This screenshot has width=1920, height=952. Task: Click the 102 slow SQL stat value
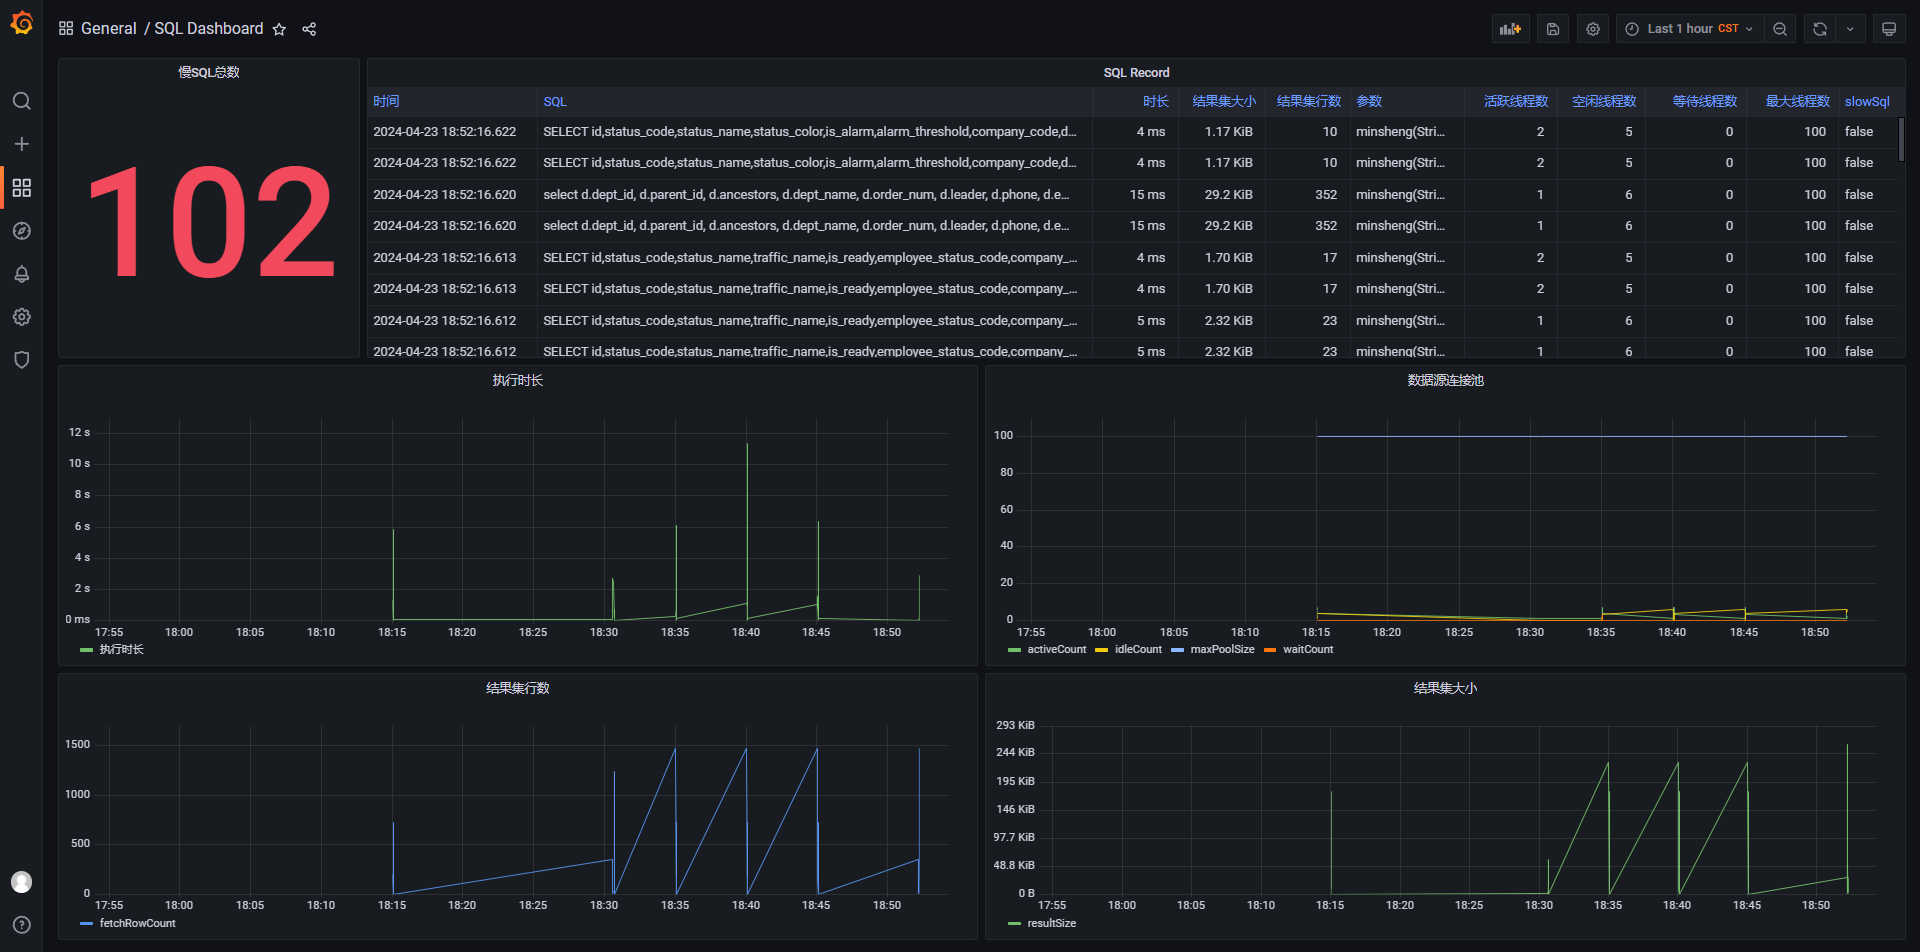tap(209, 222)
